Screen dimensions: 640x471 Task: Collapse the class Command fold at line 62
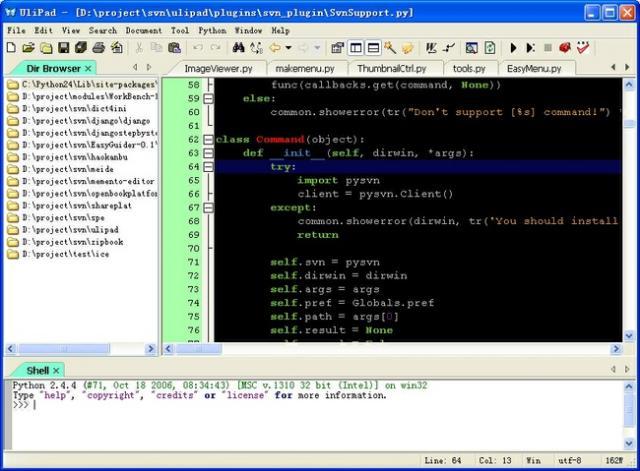(x=208, y=140)
